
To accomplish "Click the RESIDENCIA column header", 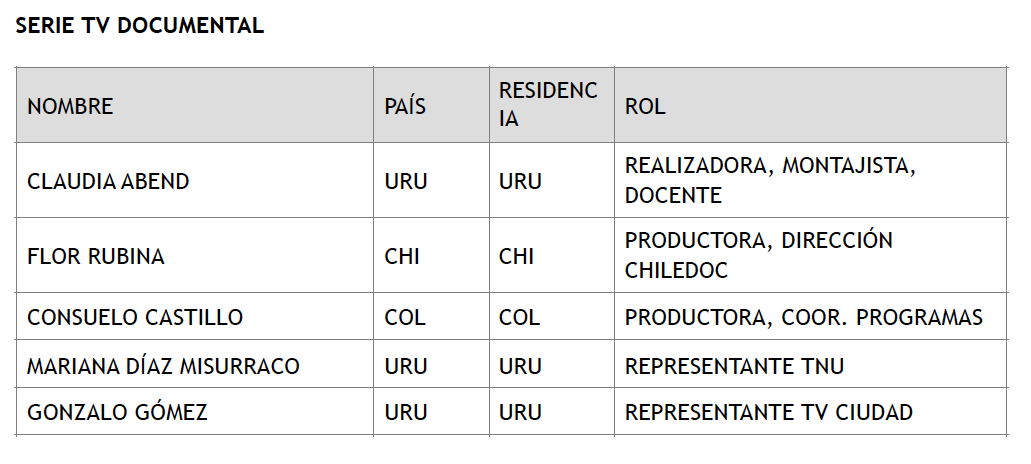I will [x=552, y=105].
